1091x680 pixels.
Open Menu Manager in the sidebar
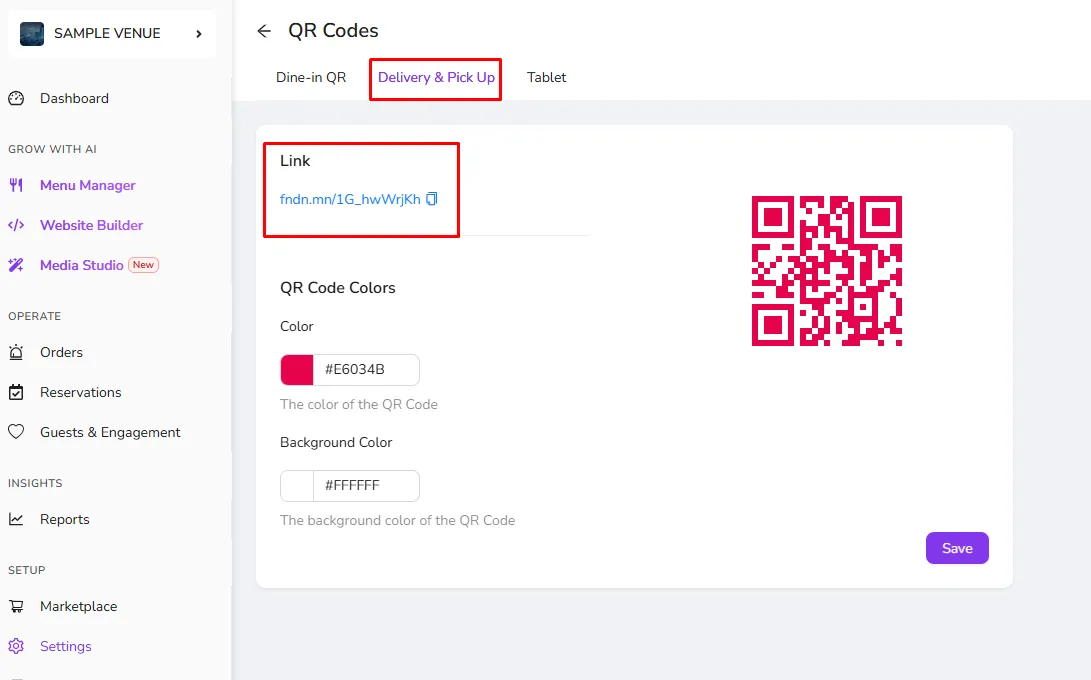[x=88, y=185]
